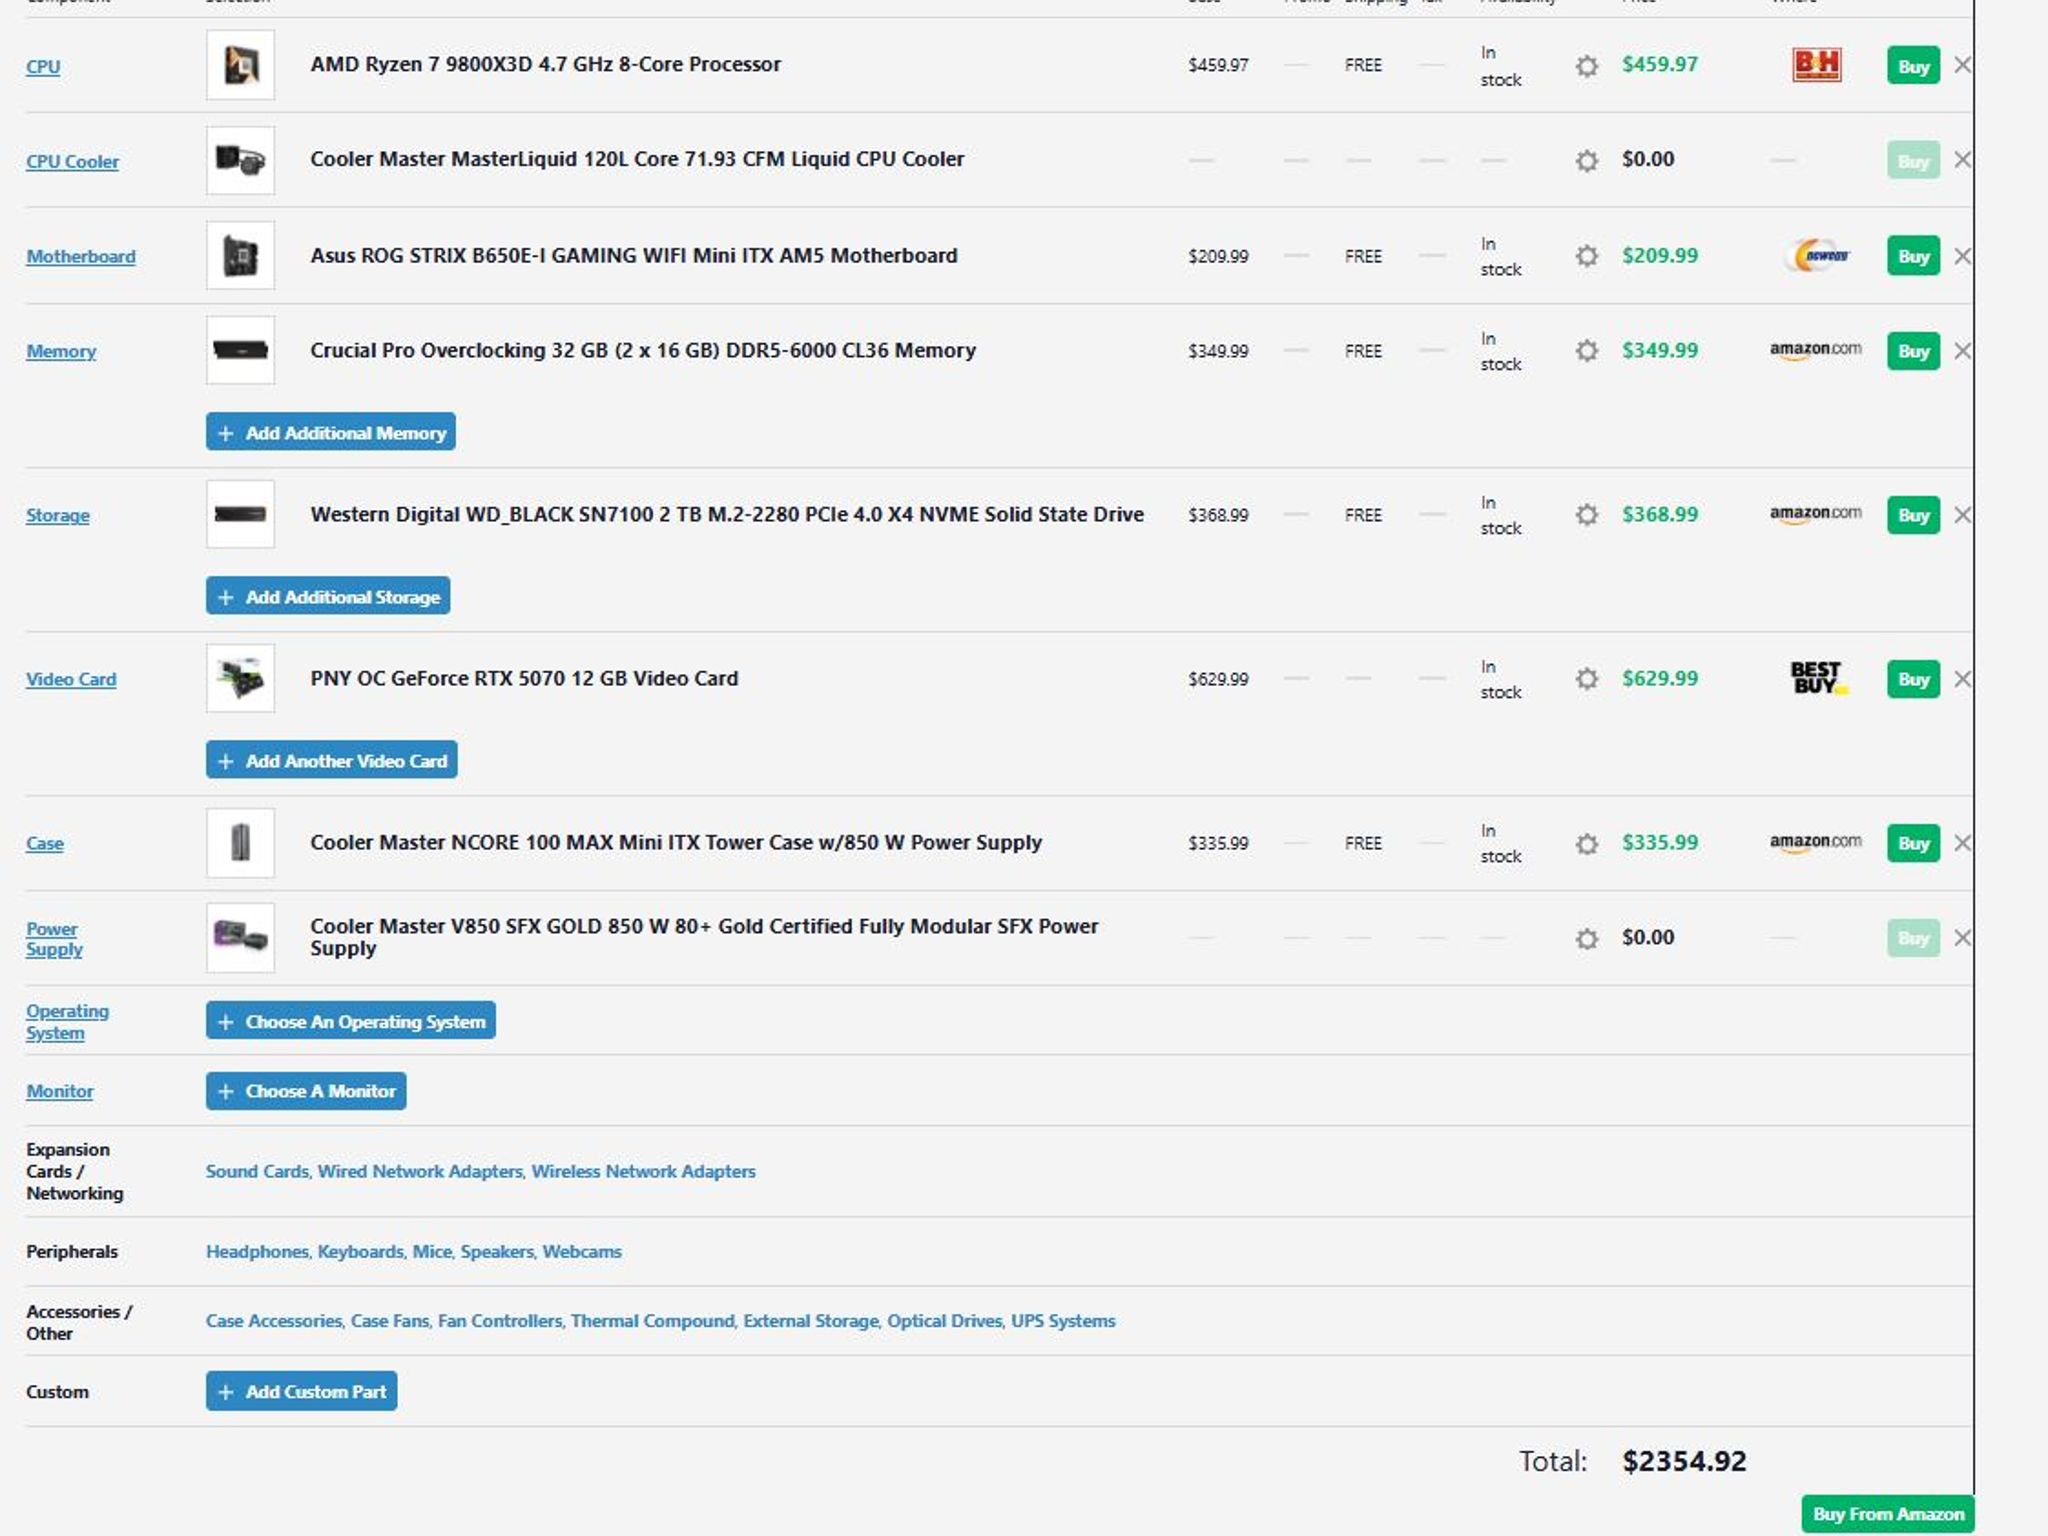The image size is (2048, 1536).
Task: Open price settings gear for CPU row
Action: (x=1586, y=66)
